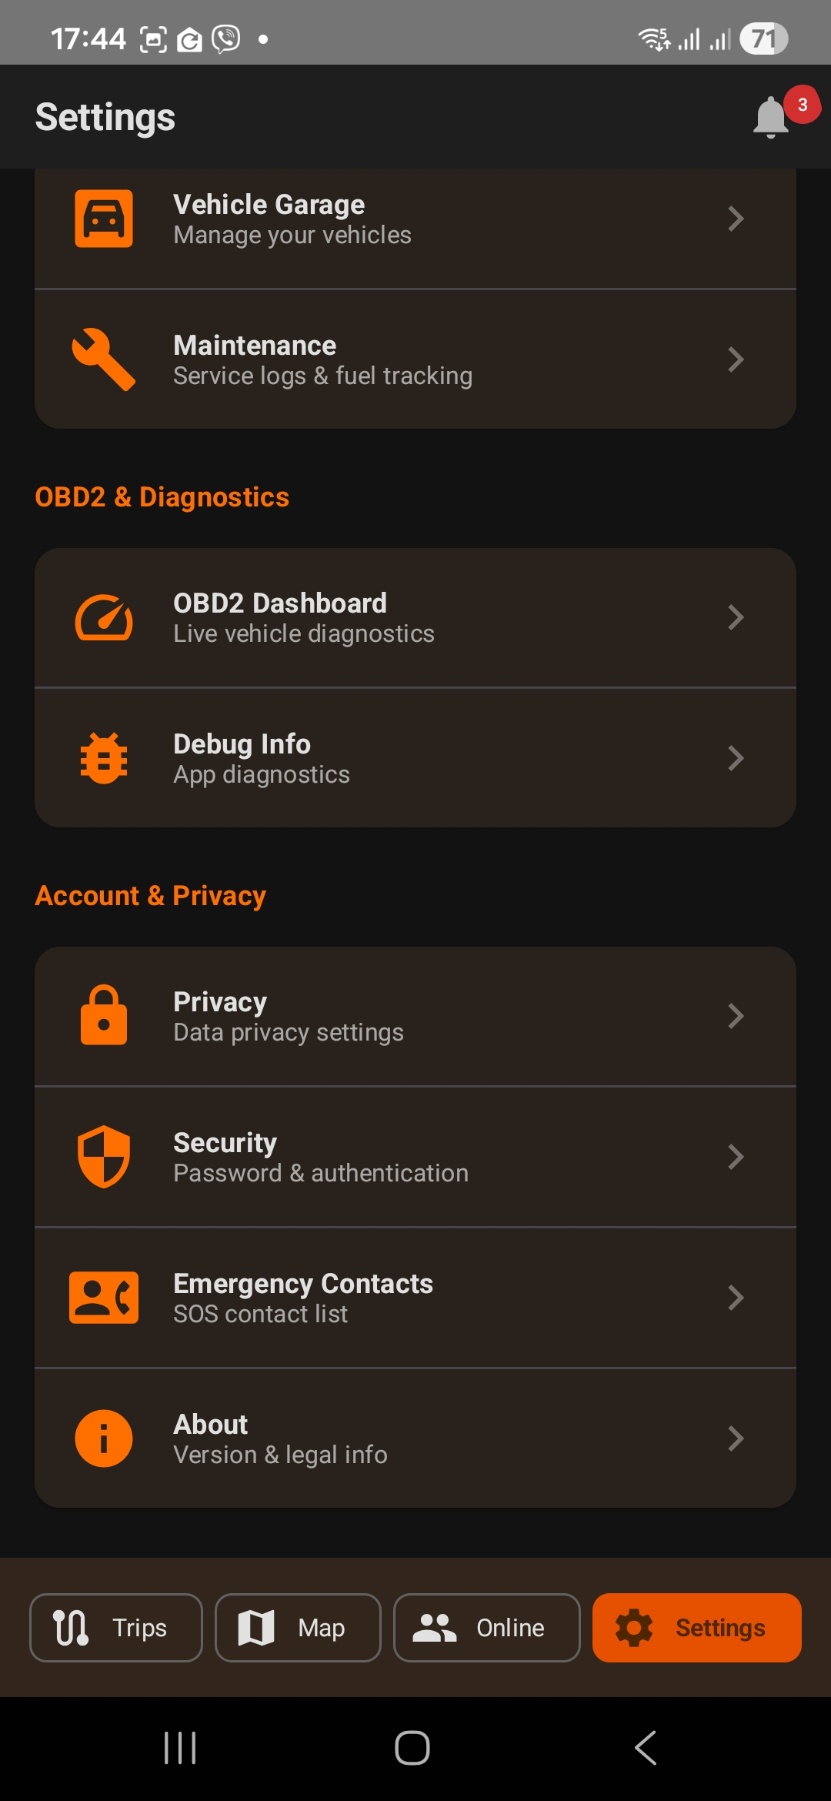The width and height of the screenshot is (831, 1801).
Task: Tap the notification bell icon
Action: coord(771,118)
